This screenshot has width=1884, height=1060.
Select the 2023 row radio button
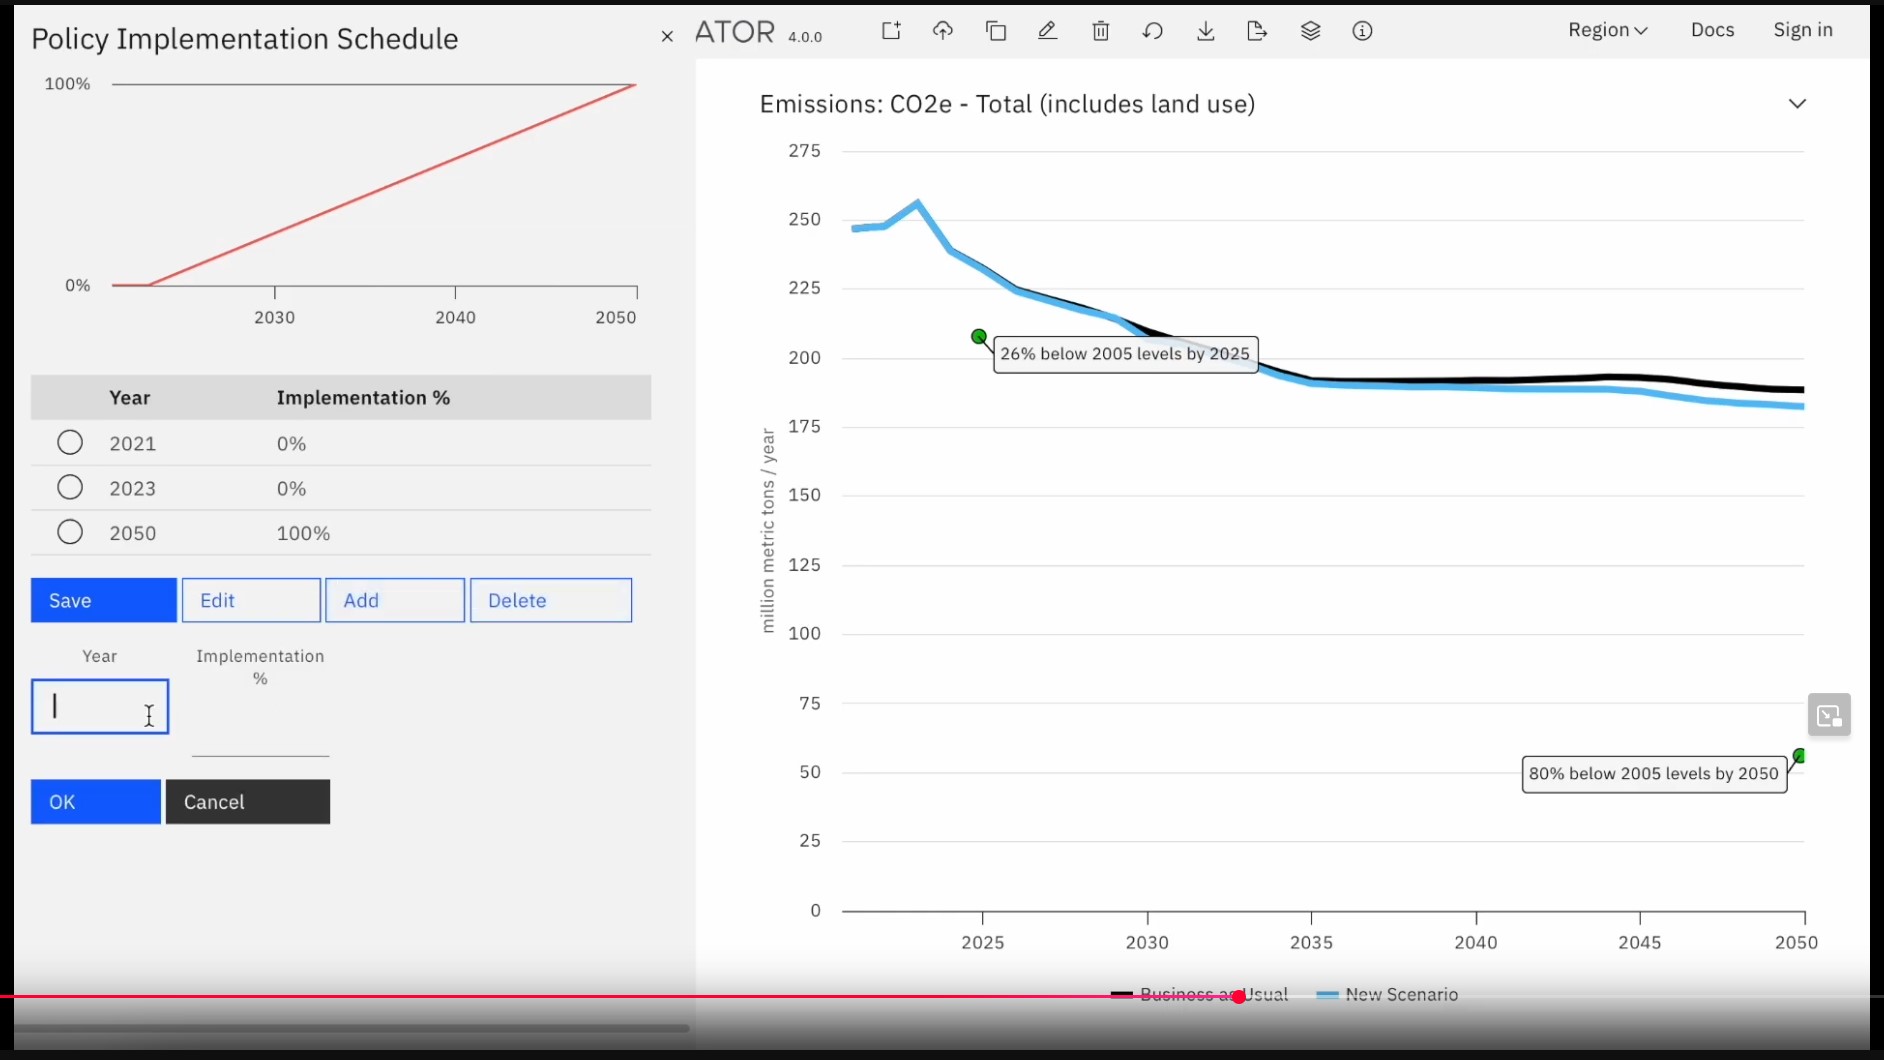(x=70, y=487)
